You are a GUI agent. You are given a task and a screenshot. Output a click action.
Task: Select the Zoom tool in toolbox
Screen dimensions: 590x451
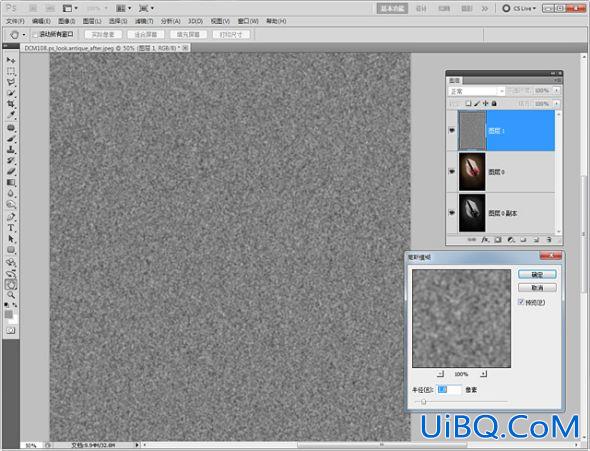click(x=11, y=295)
